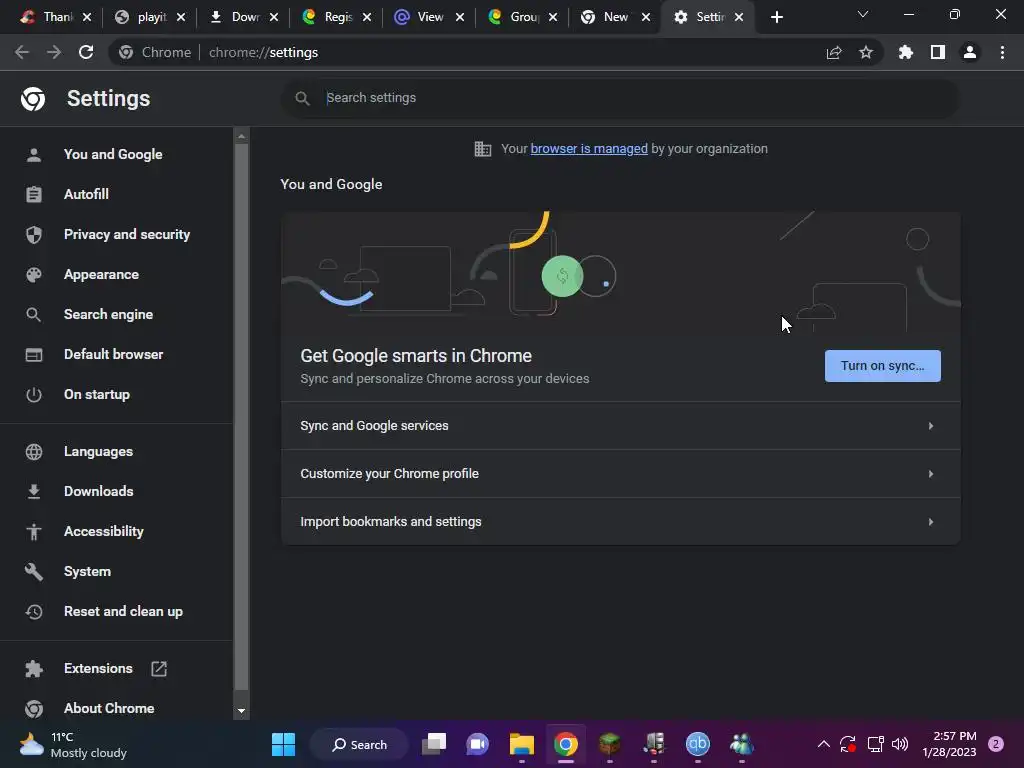Screen dimensions: 1024x768
Task: Bookmark this tab with star icon
Action: point(865,52)
